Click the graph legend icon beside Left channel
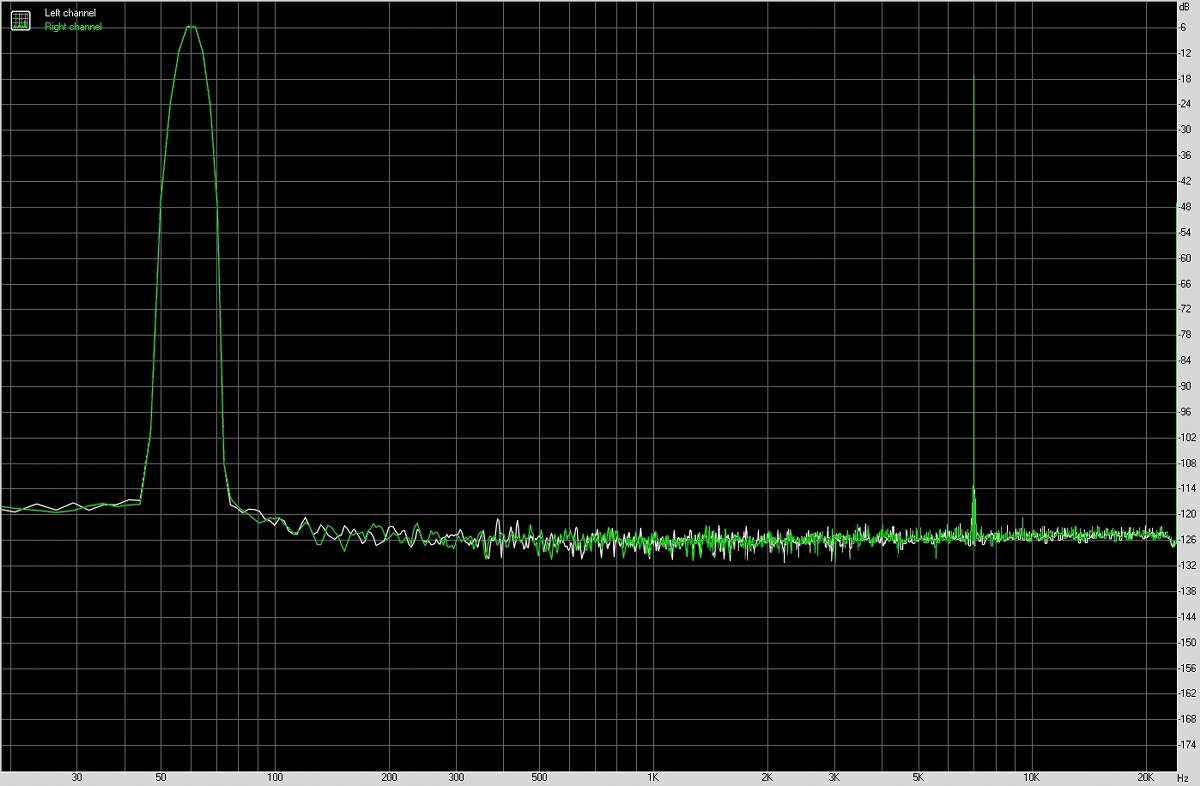The height and width of the screenshot is (786, 1200). (20, 19)
